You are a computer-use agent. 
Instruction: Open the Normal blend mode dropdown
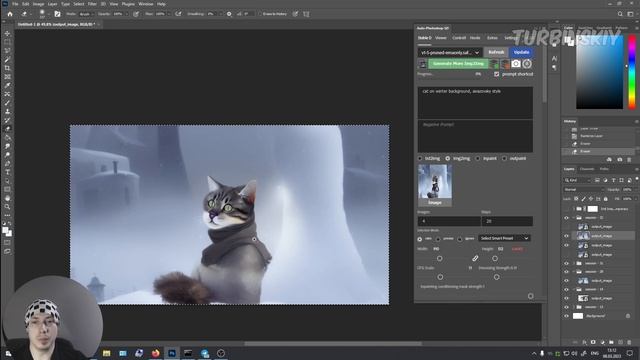pyautogui.click(x=584, y=190)
